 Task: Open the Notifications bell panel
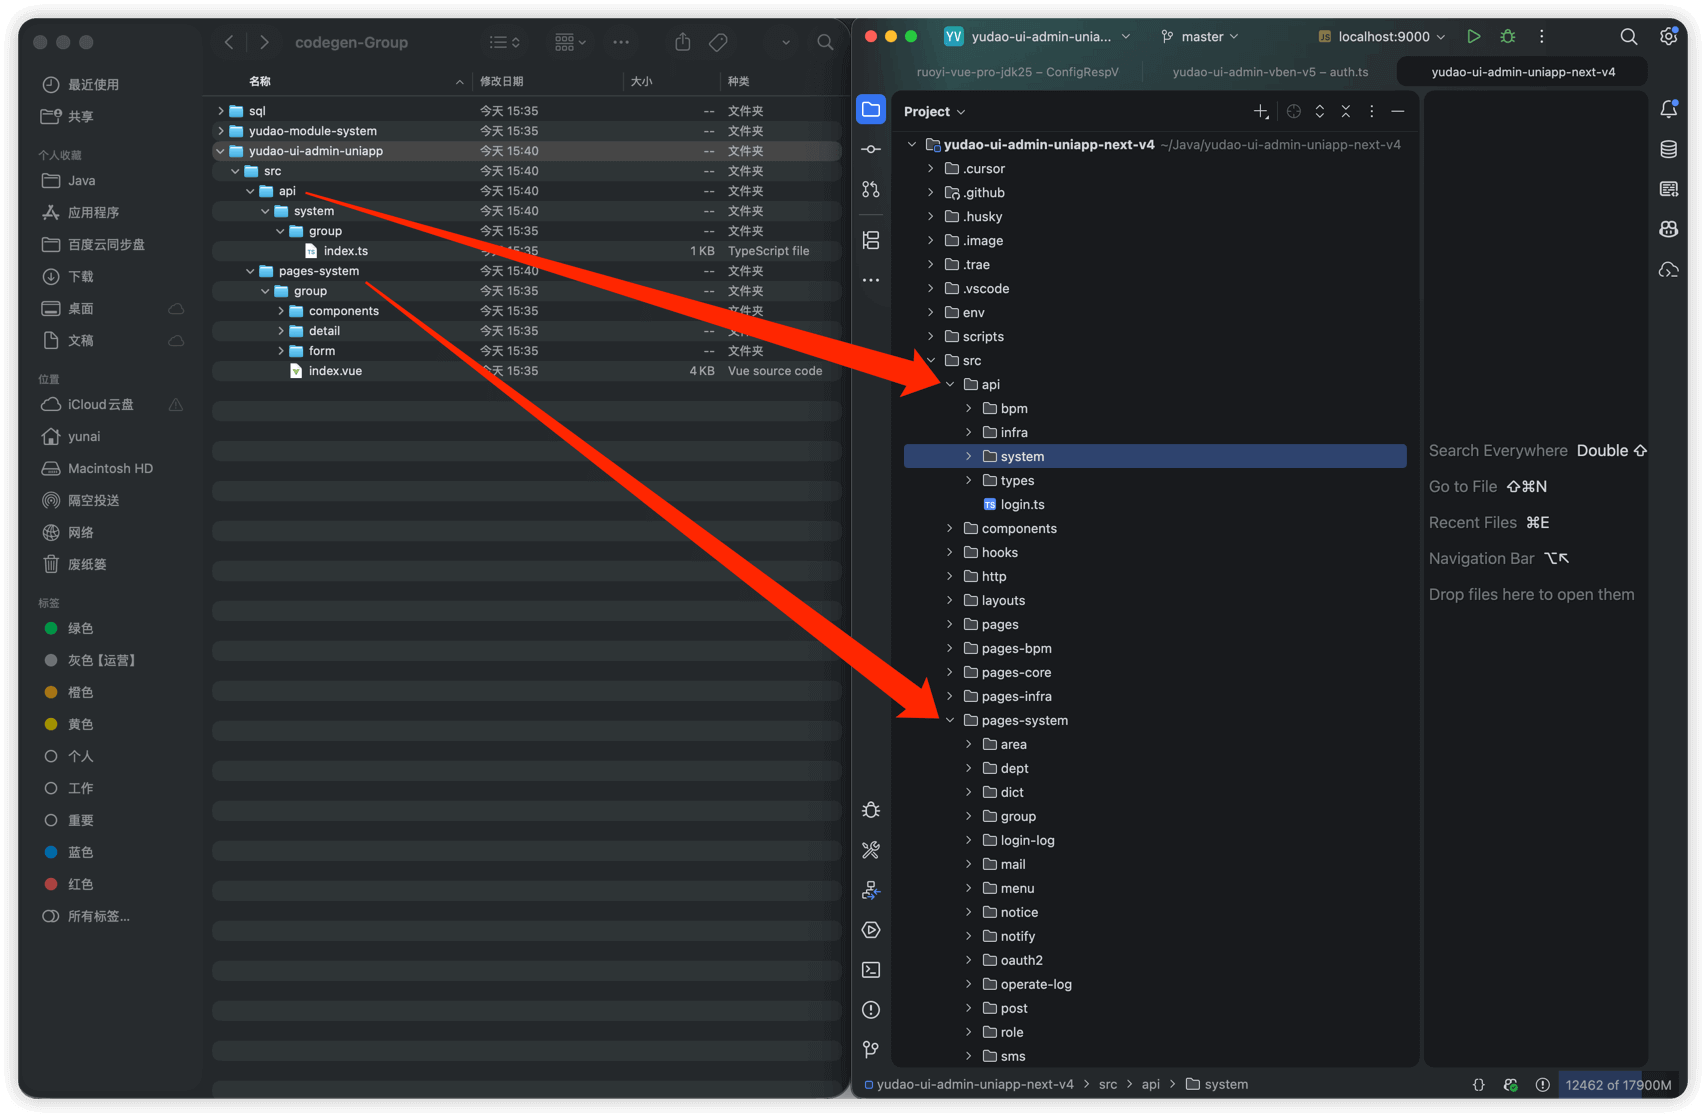pyautogui.click(x=1668, y=109)
